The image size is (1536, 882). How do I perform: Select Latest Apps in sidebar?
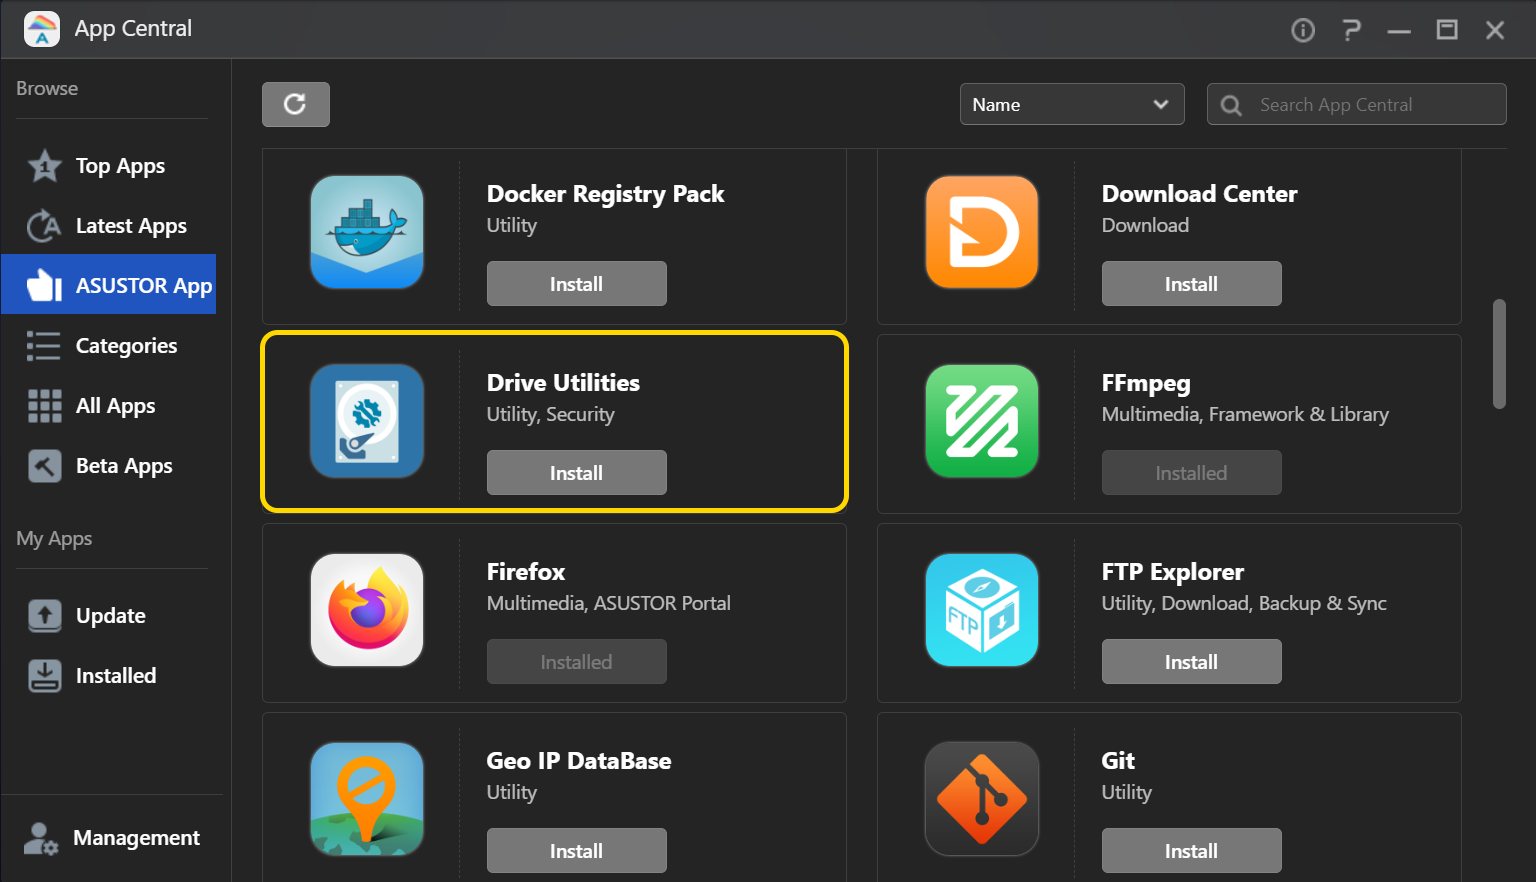(131, 226)
